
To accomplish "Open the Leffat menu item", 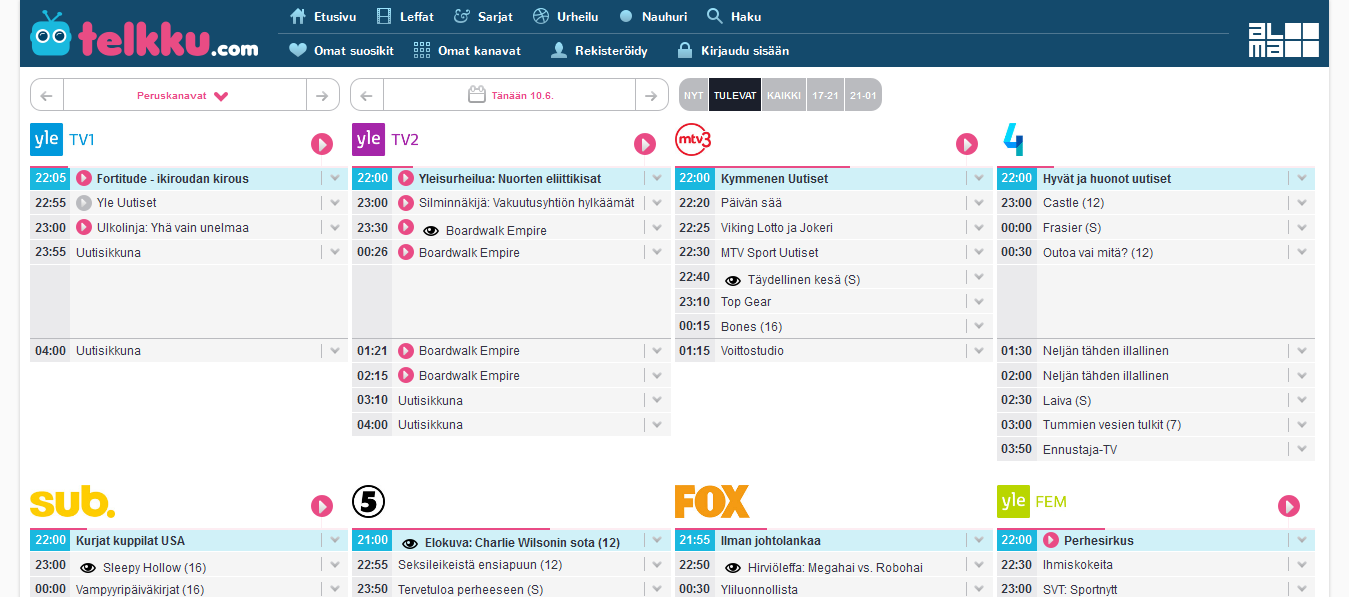I will click(x=405, y=16).
